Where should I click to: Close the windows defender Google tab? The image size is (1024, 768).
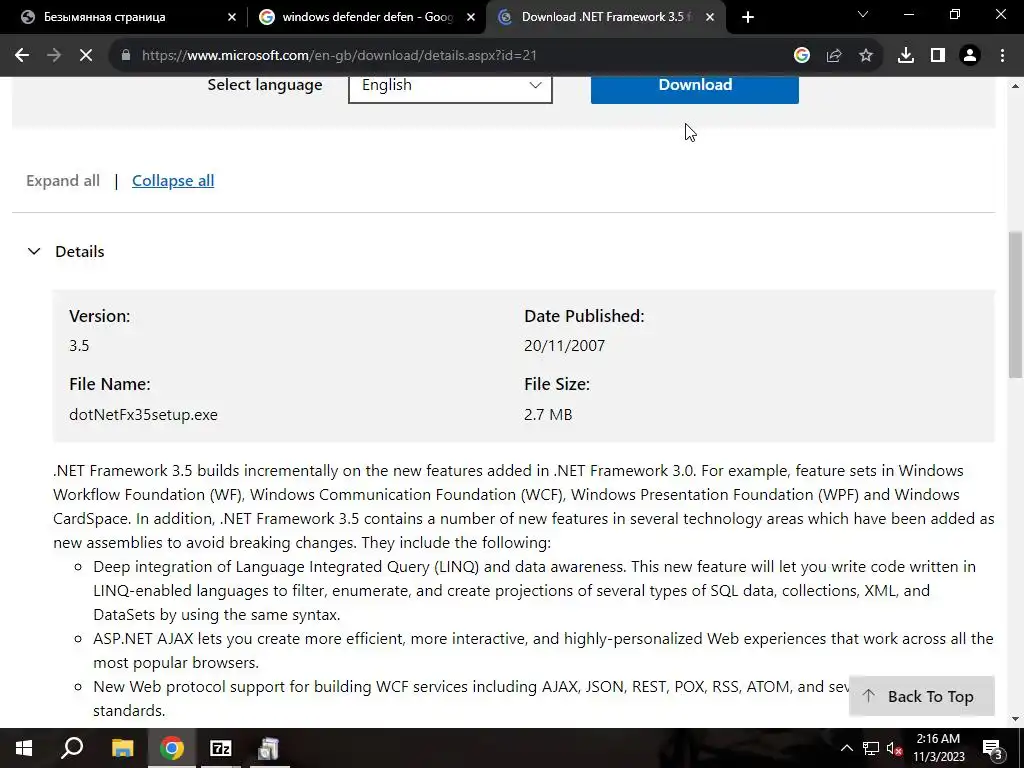pyautogui.click(x=471, y=17)
